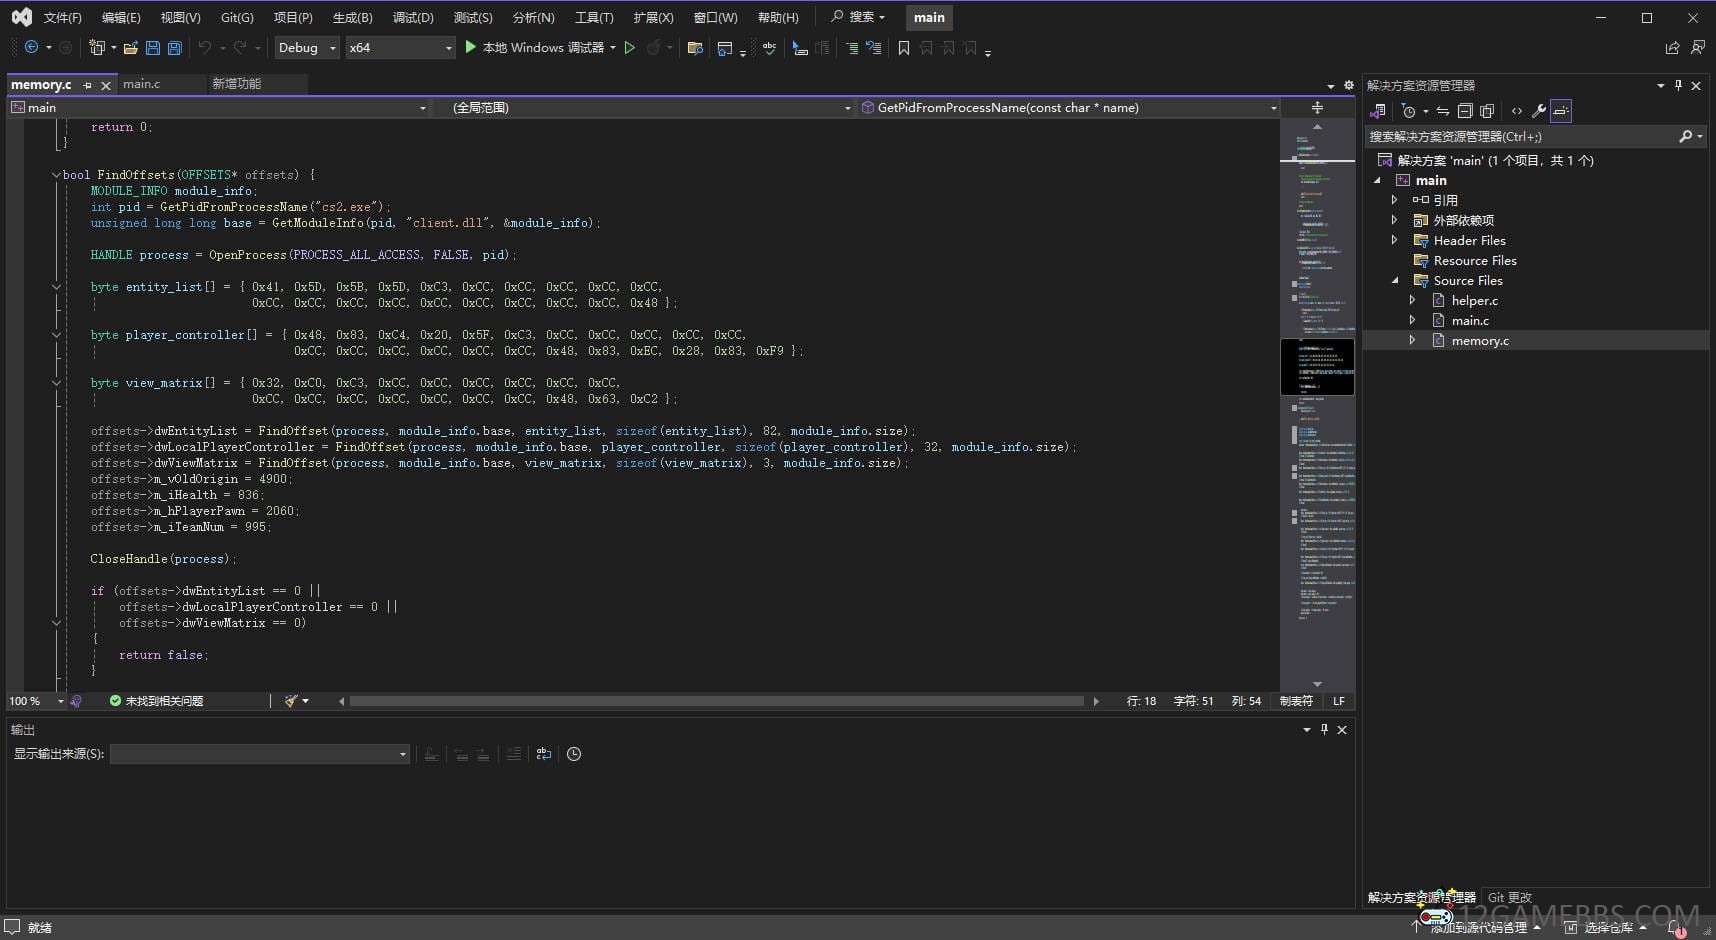Screen dimensions: 1716x940
Task: Open the main project scope dropdown
Action: point(219,107)
